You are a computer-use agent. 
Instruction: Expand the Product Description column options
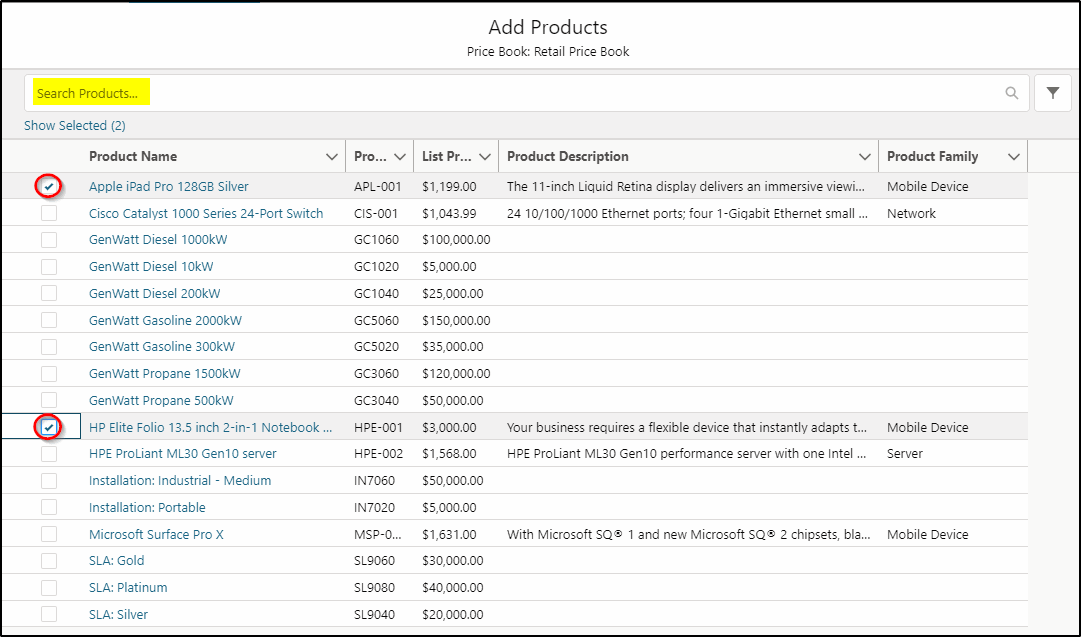[x=864, y=156]
